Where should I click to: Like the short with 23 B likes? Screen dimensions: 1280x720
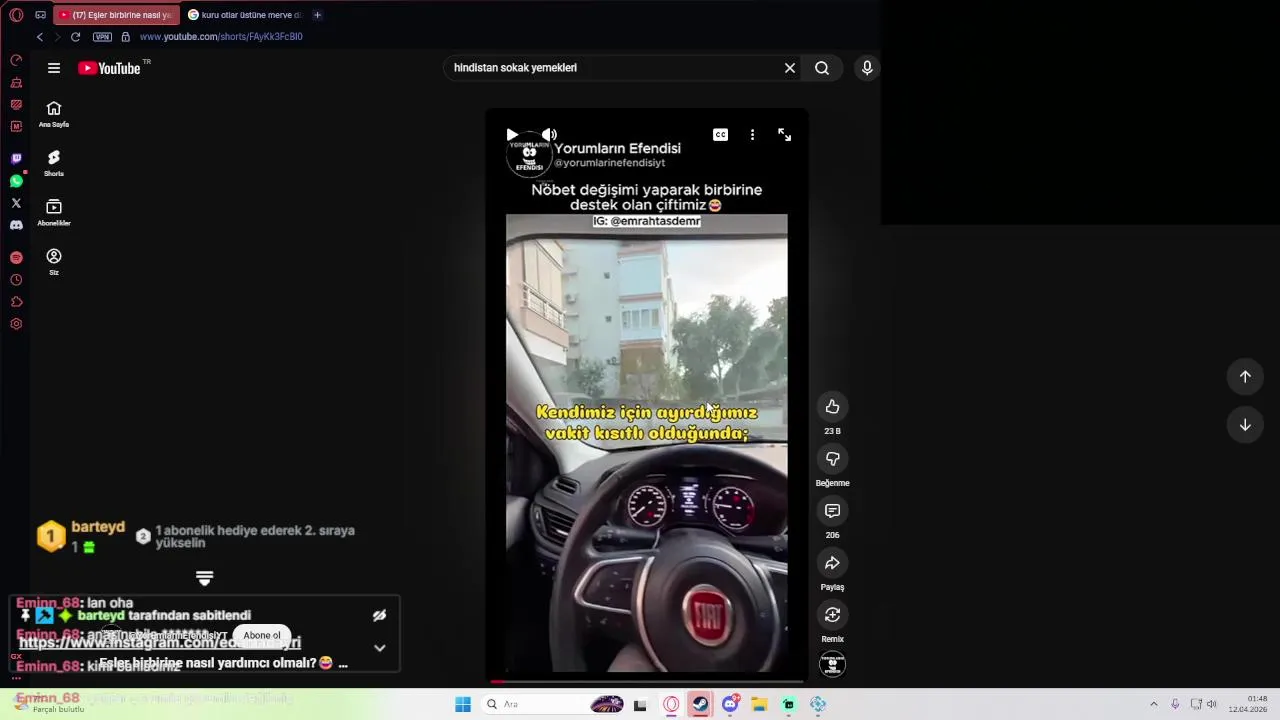tap(832, 406)
